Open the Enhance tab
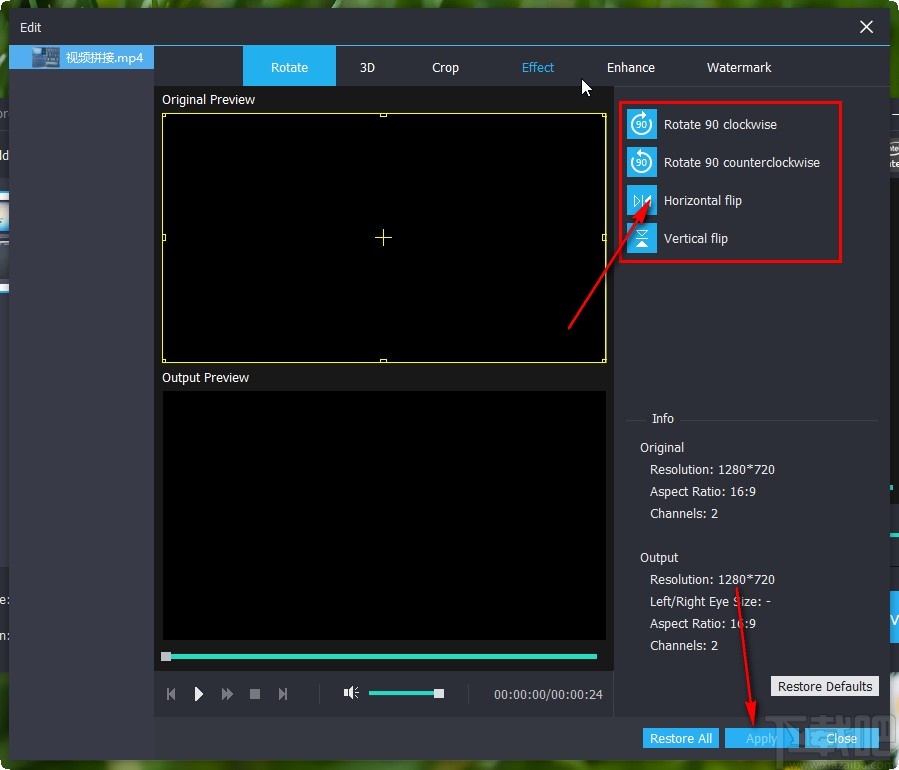 coord(631,67)
